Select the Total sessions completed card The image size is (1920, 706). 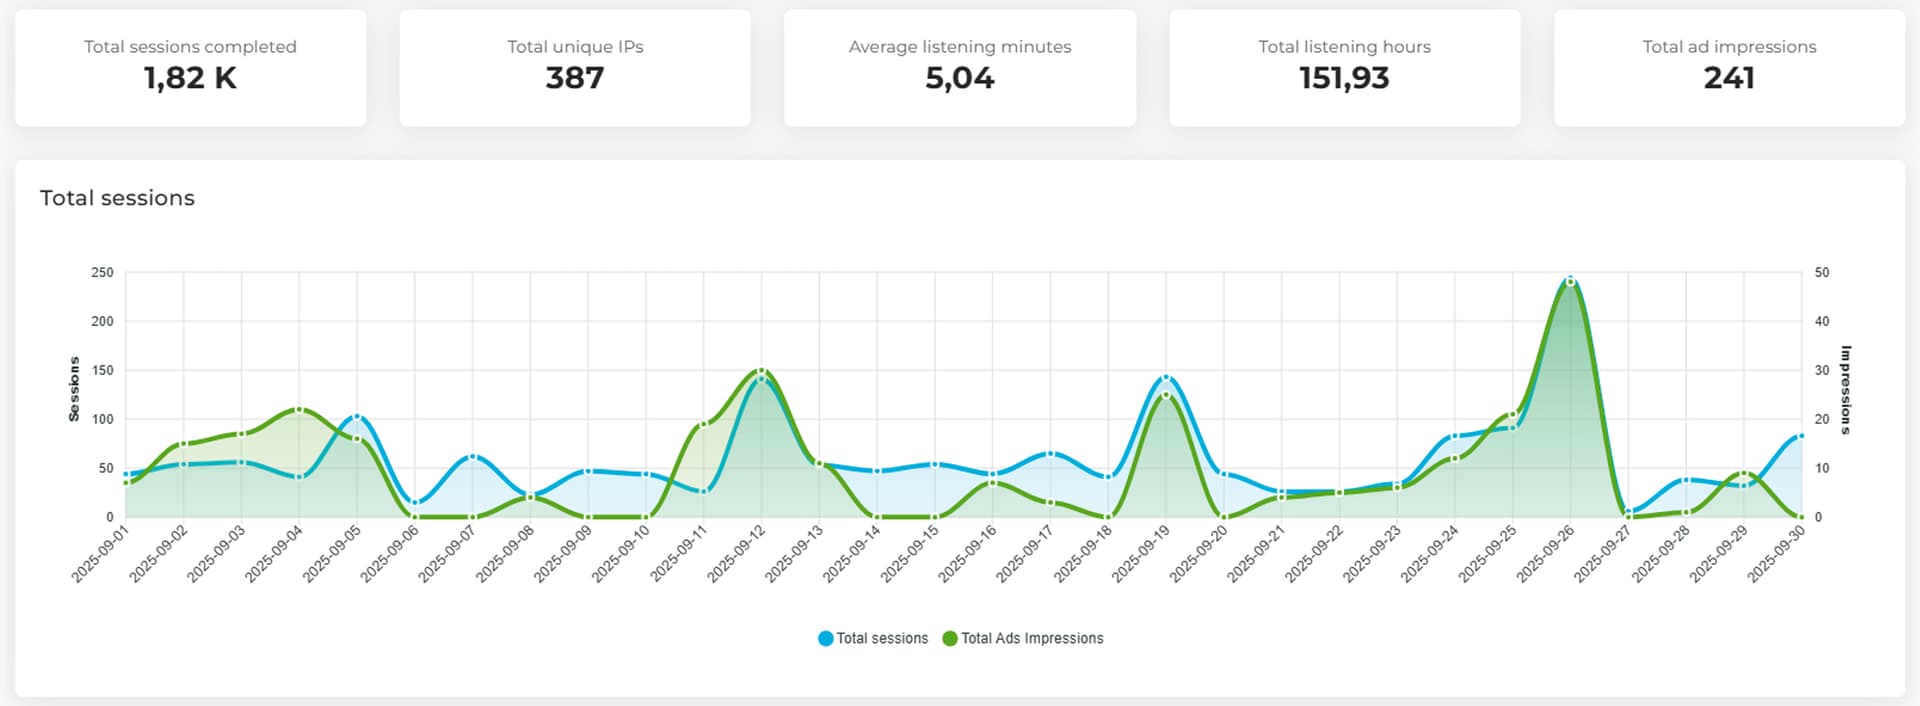click(190, 68)
